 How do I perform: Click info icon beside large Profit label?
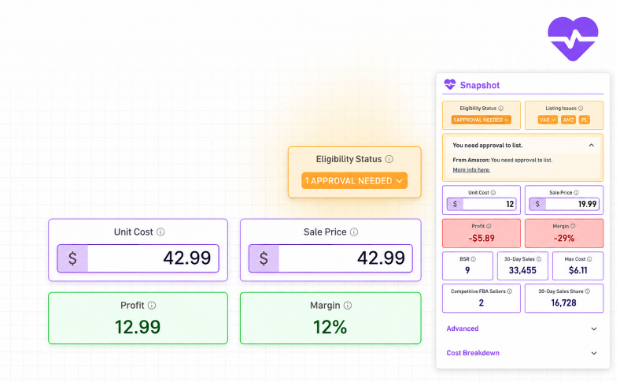click(152, 305)
